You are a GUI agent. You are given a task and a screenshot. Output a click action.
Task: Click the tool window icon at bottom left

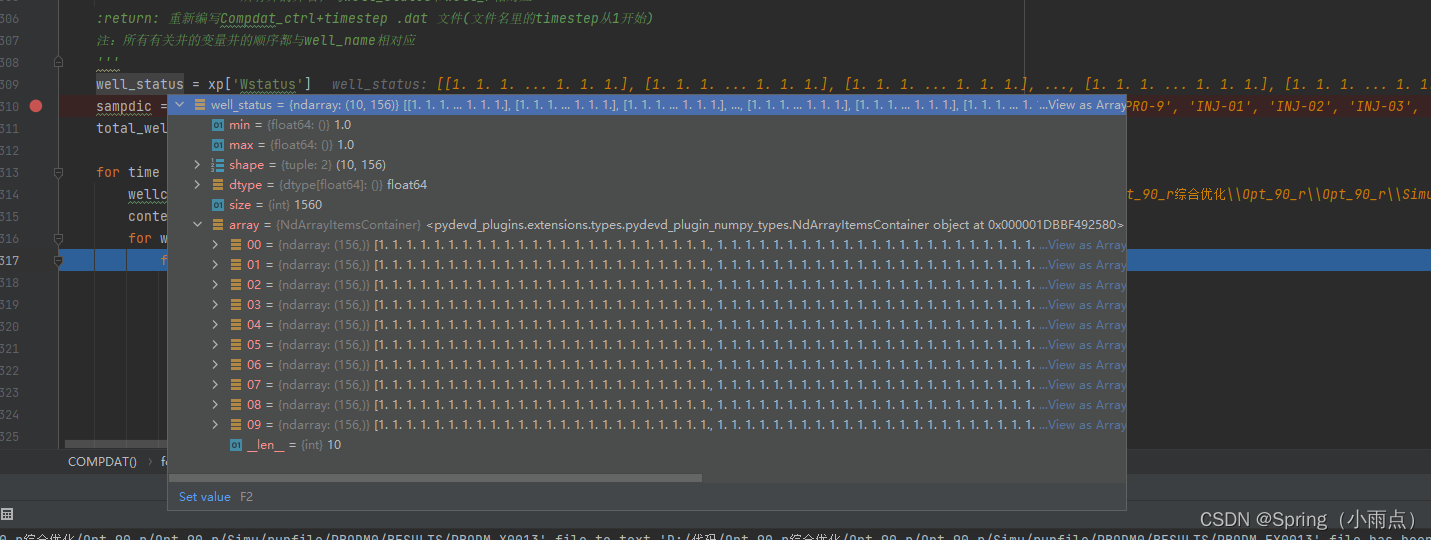click(x=7, y=514)
